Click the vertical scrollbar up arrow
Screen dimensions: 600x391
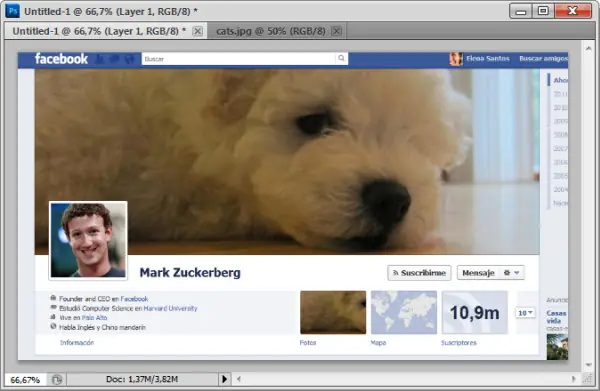pyautogui.click(x=589, y=48)
